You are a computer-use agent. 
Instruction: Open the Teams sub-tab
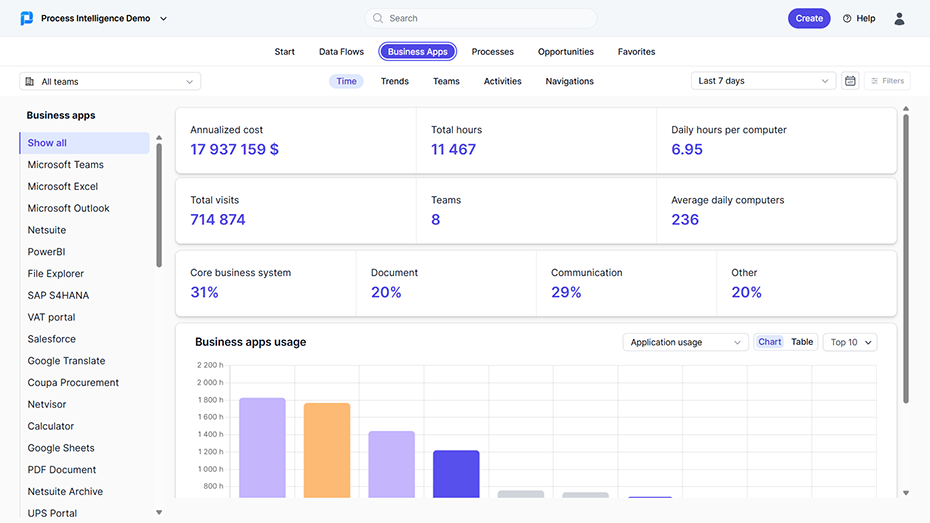(446, 81)
